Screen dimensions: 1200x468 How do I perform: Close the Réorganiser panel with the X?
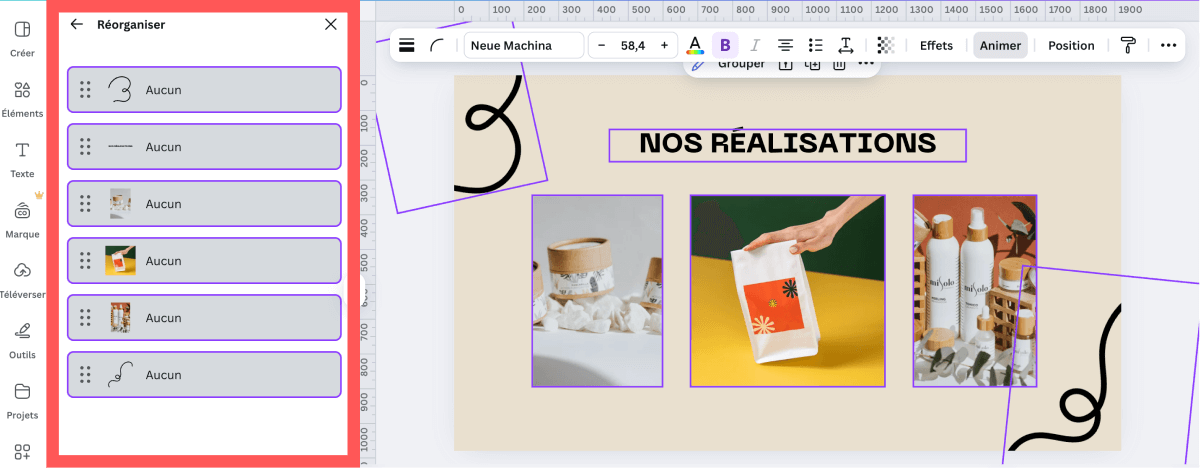click(x=331, y=24)
